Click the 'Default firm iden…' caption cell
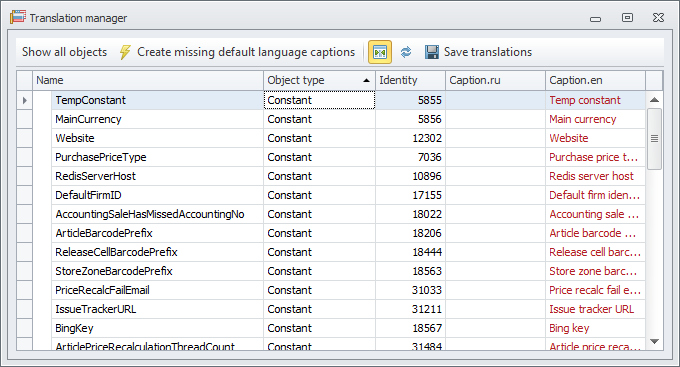This screenshot has height=367, width=680. tap(595, 195)
